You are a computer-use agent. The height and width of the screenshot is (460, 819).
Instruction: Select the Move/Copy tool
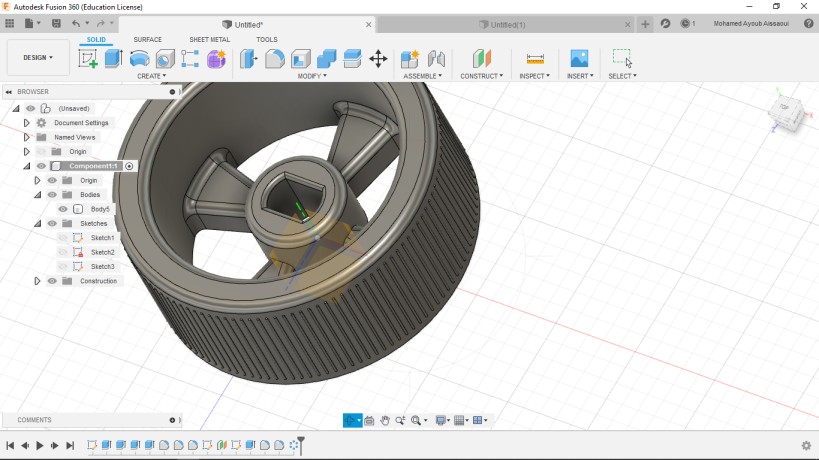coord(378,58)
